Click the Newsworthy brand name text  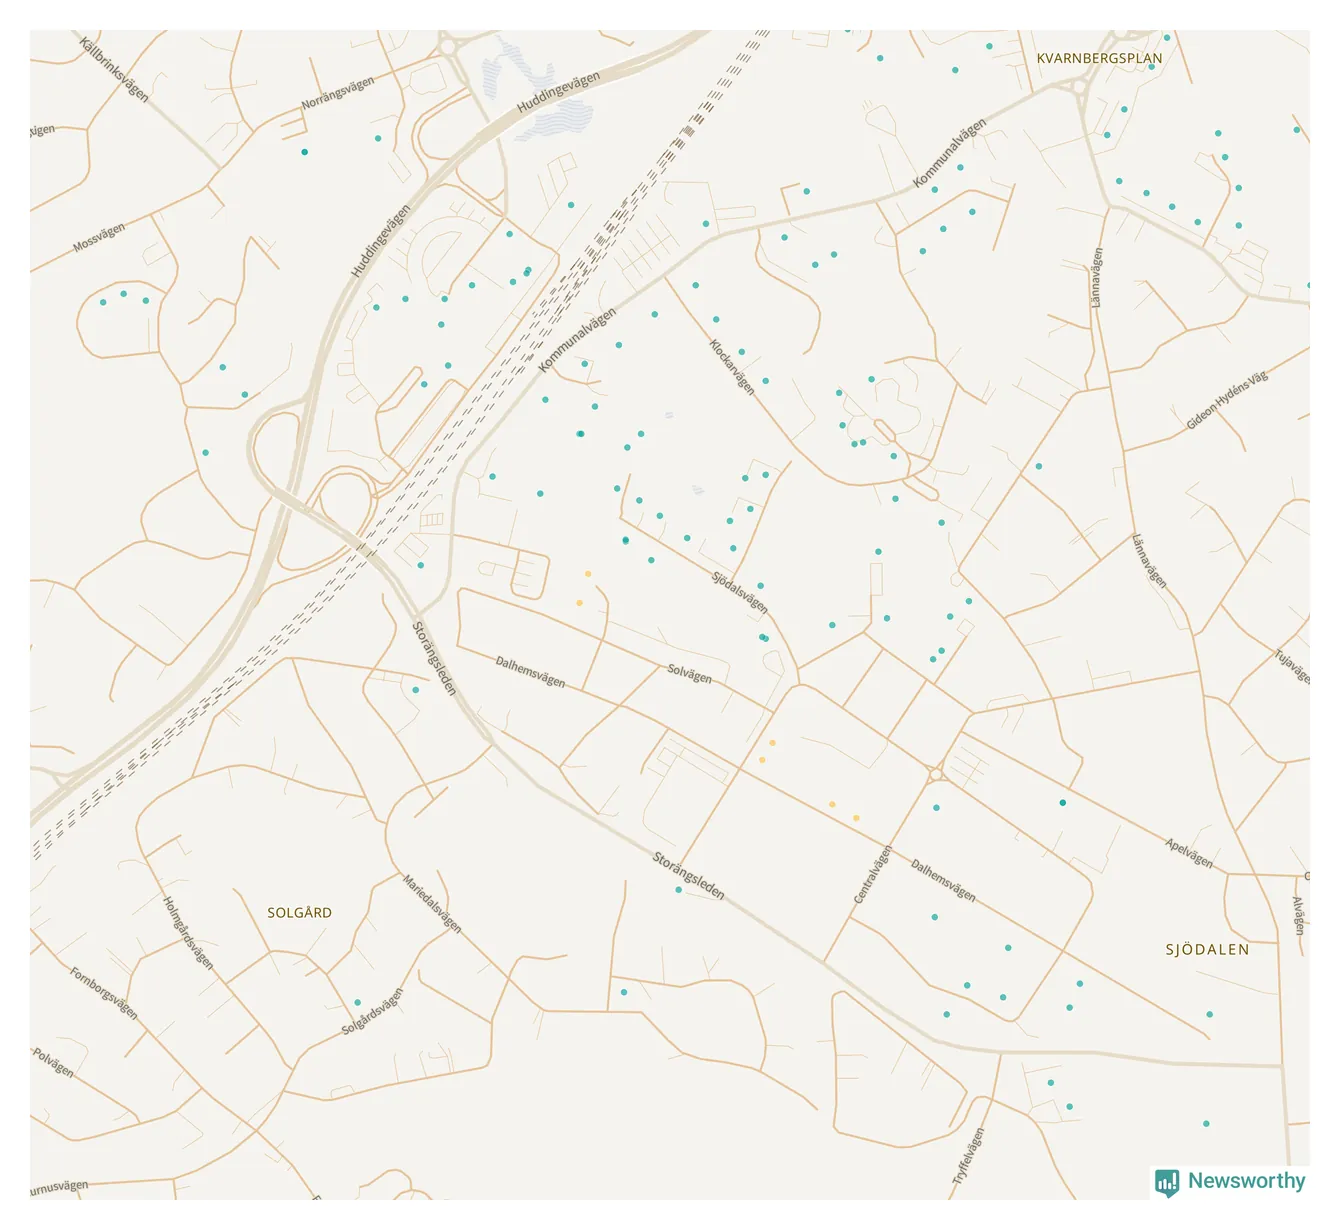pos(1246,1181)
